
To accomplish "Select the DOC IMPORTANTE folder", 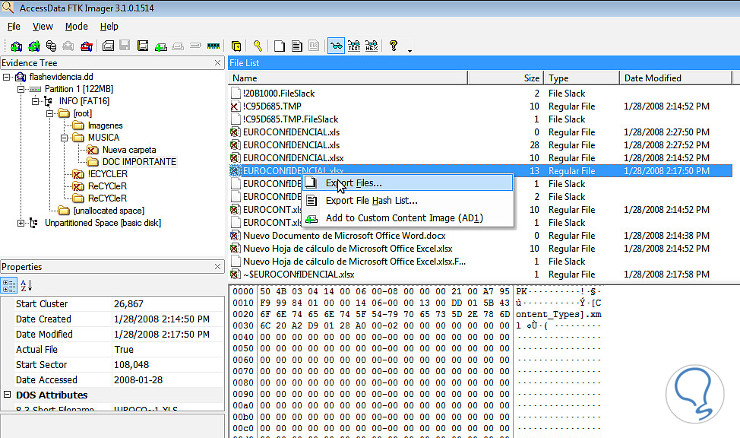I will coord(139,162).
